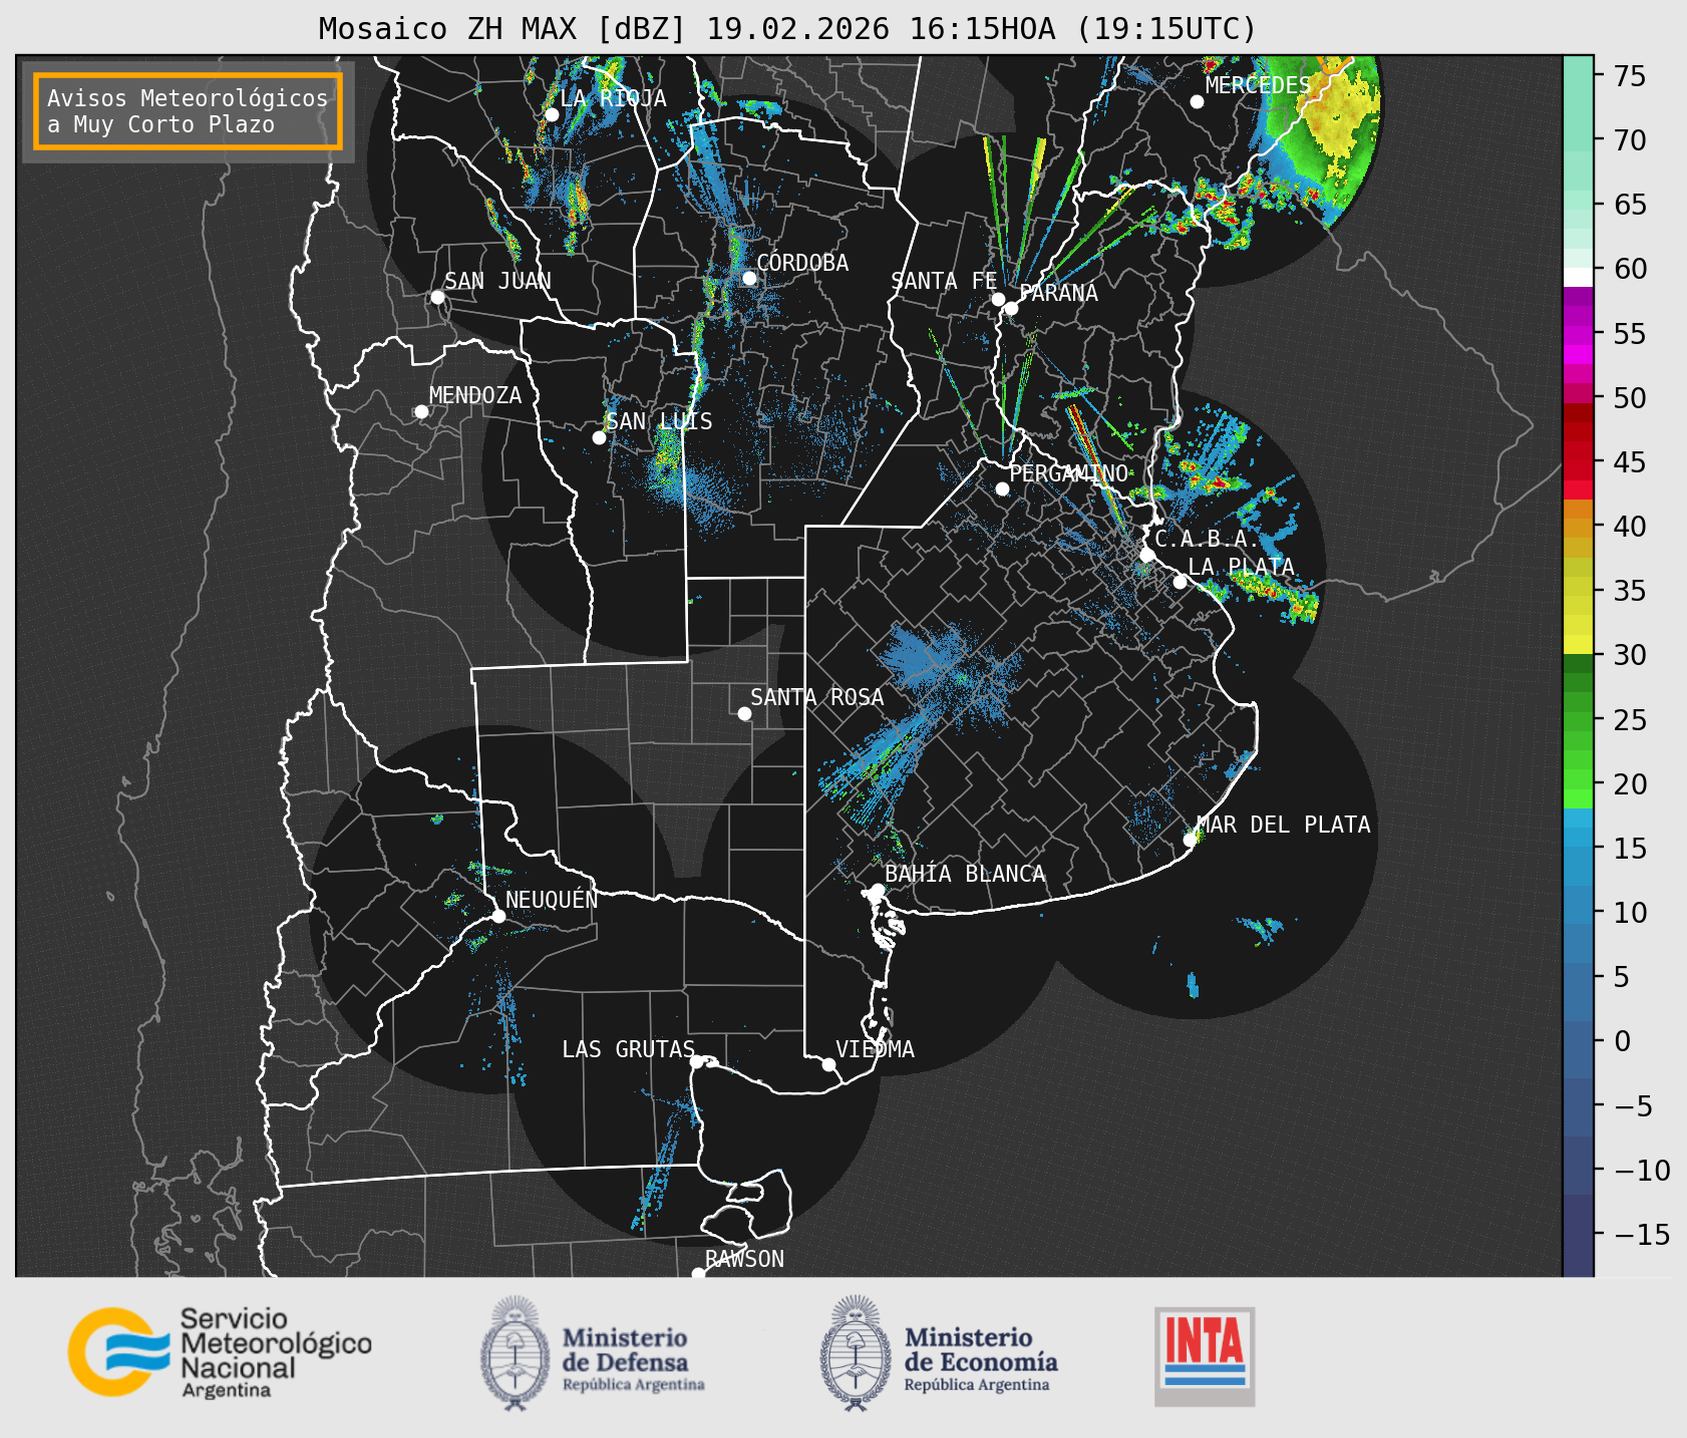Click the mosaic title text at top
Screen dimensions: 1687x1438
(787, 28)
